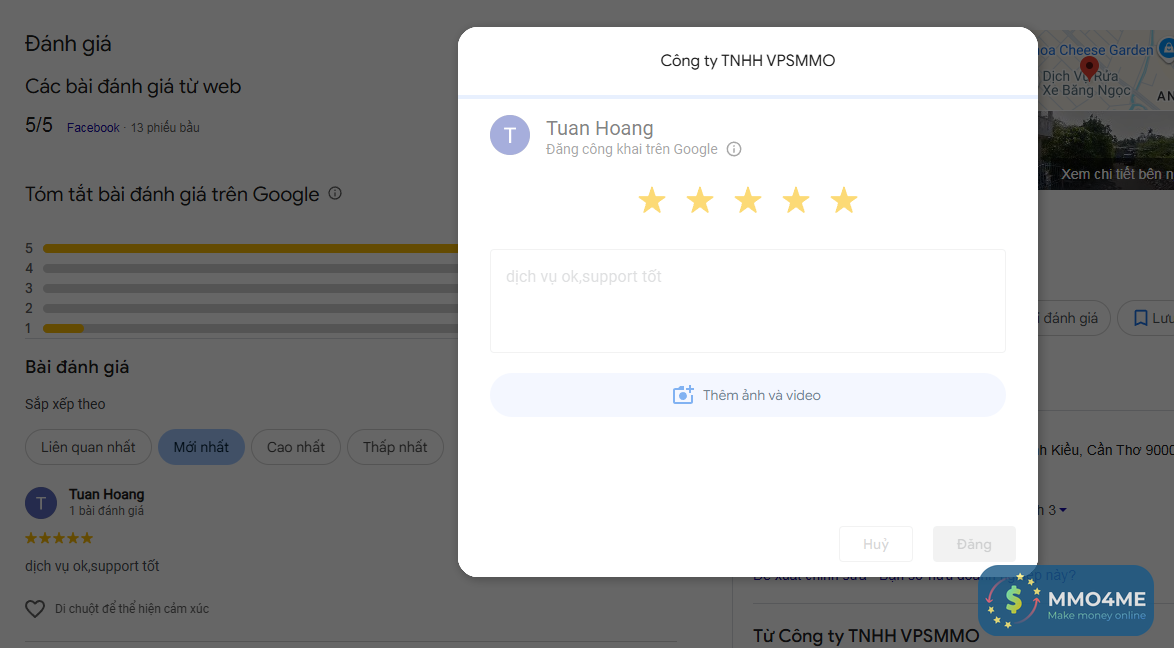
Task: Click the red map pin on the map
Action: pyautogui.click(x=1089, y=67)
